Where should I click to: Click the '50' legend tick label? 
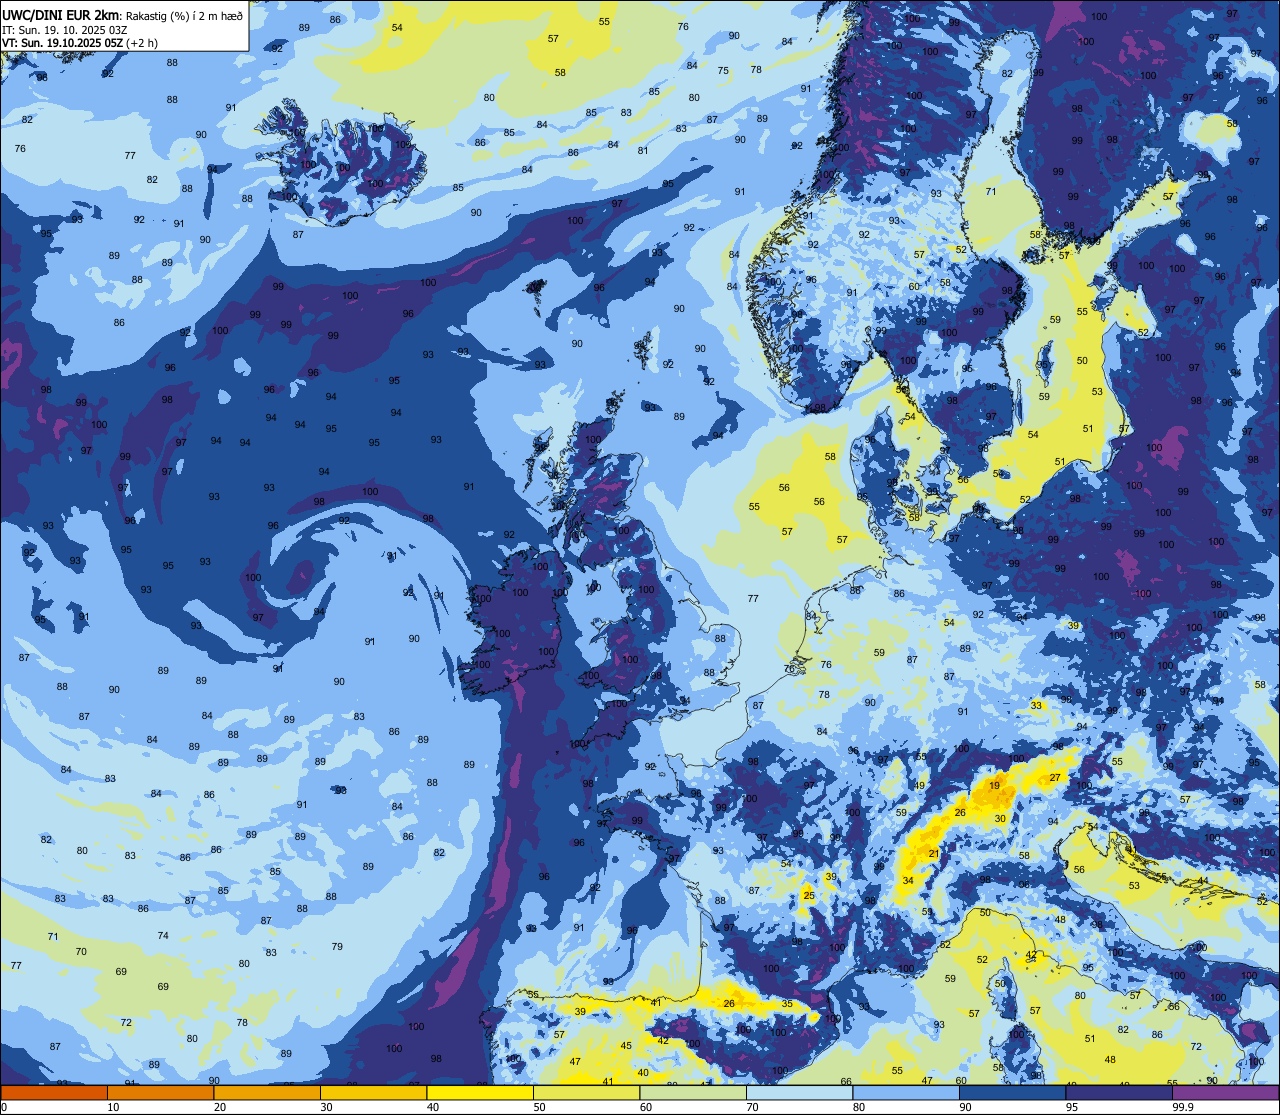(x=539, y=1107)
